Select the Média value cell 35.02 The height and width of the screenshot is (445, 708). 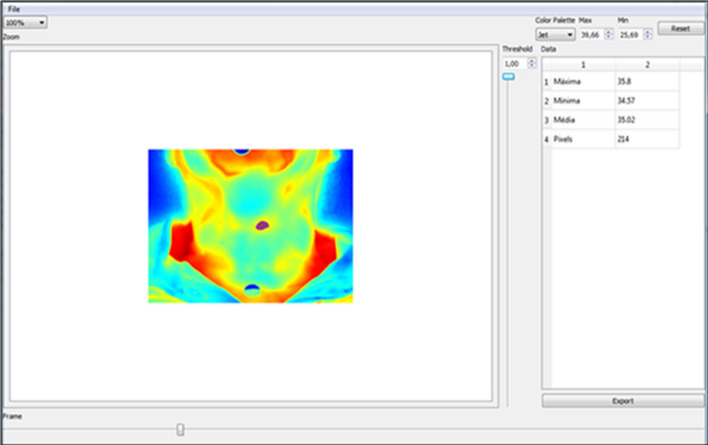pyautogui.click(x=646, y=120)
